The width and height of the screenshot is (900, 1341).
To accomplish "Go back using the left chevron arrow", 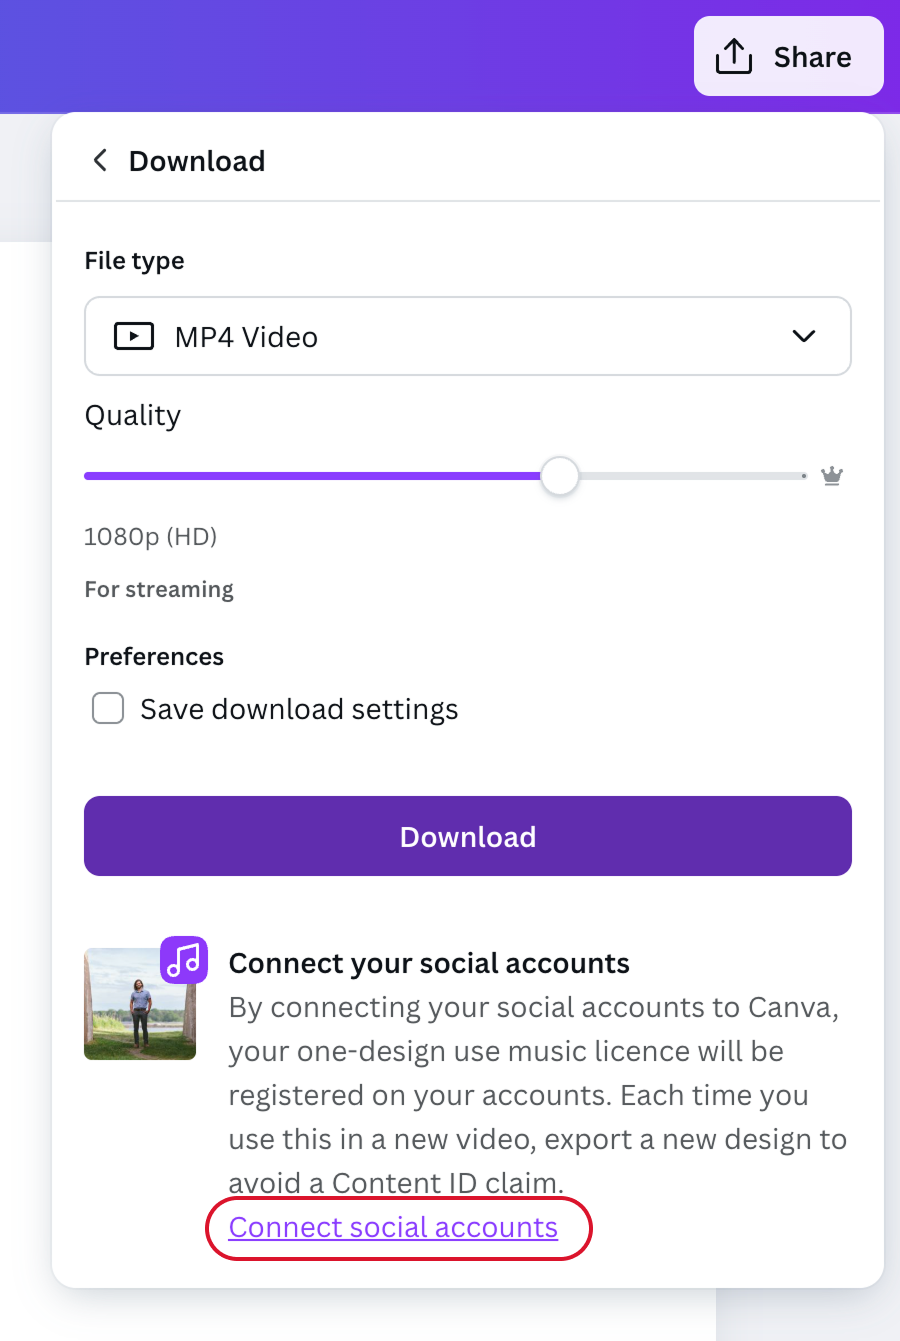I will pos(100,160).
